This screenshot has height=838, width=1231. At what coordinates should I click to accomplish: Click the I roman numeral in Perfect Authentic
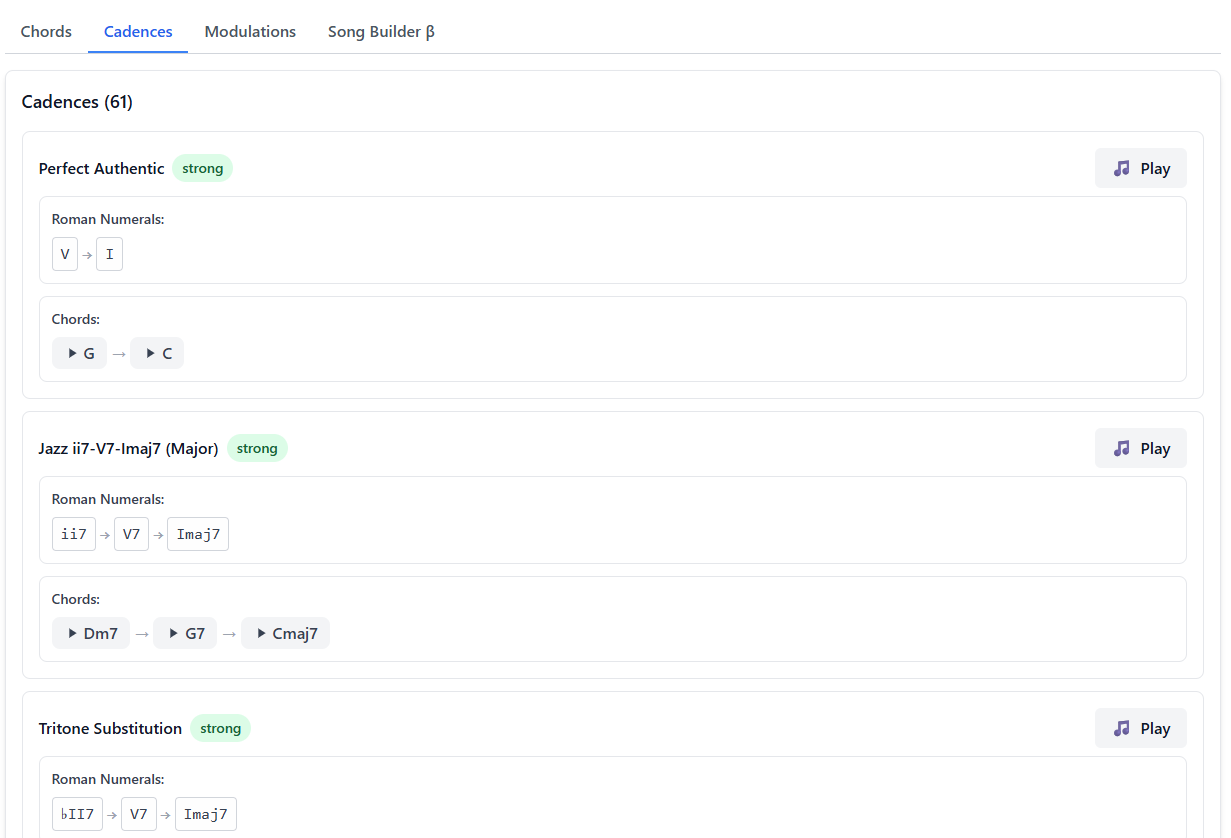[x=109, y=254]
